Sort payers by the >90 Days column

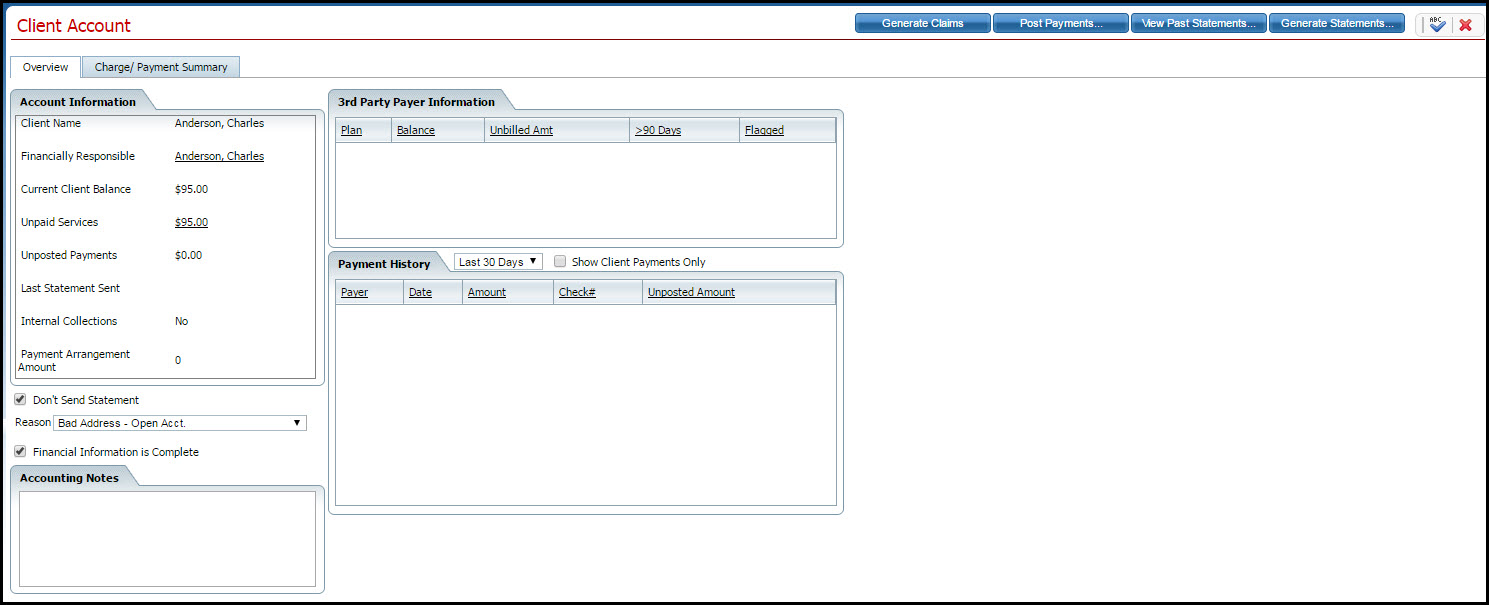658,129
